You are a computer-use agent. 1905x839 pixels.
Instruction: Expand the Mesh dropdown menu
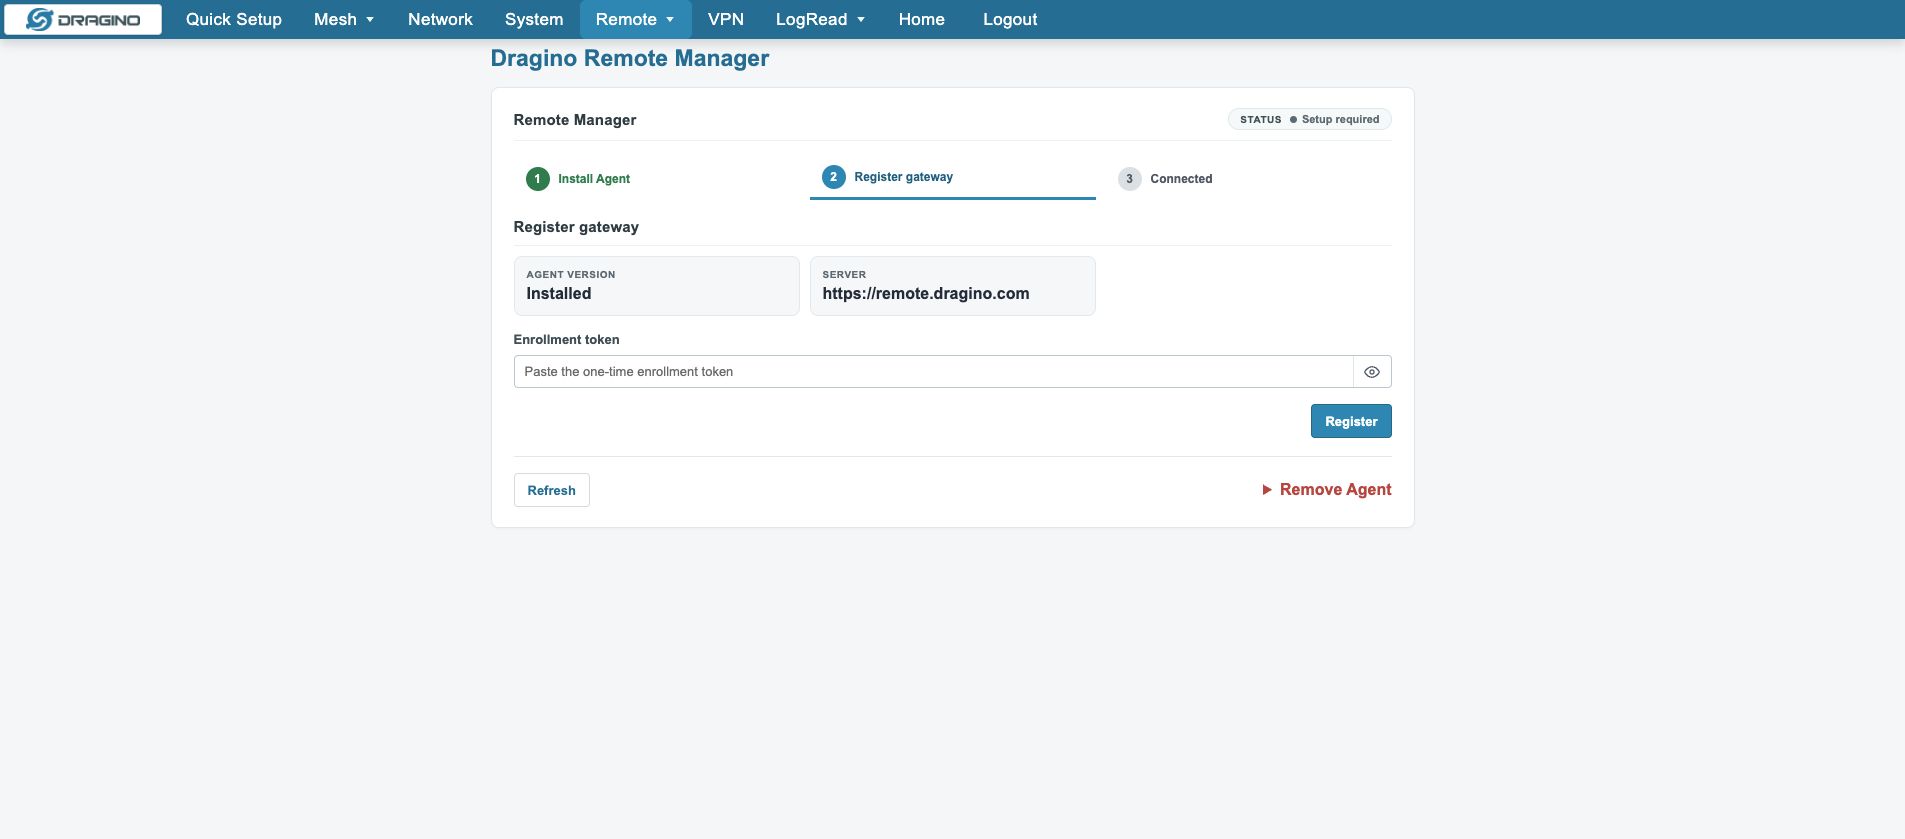[x=344, y=19]
